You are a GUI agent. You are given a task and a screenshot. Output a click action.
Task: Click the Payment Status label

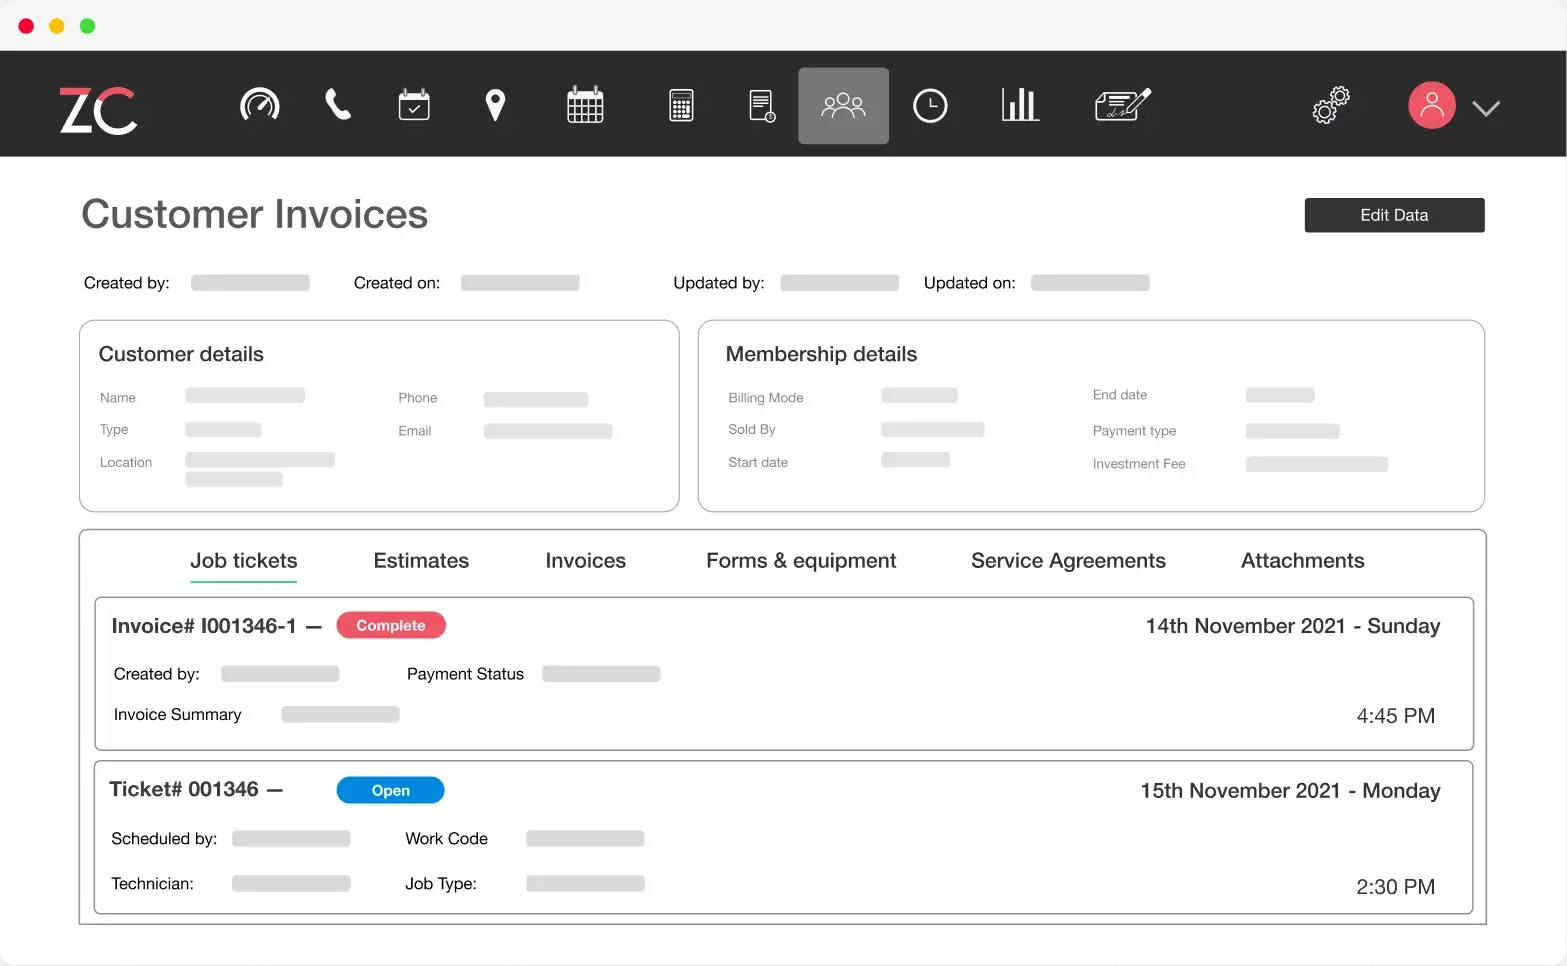pyautogui.click(x=465, y=674)
